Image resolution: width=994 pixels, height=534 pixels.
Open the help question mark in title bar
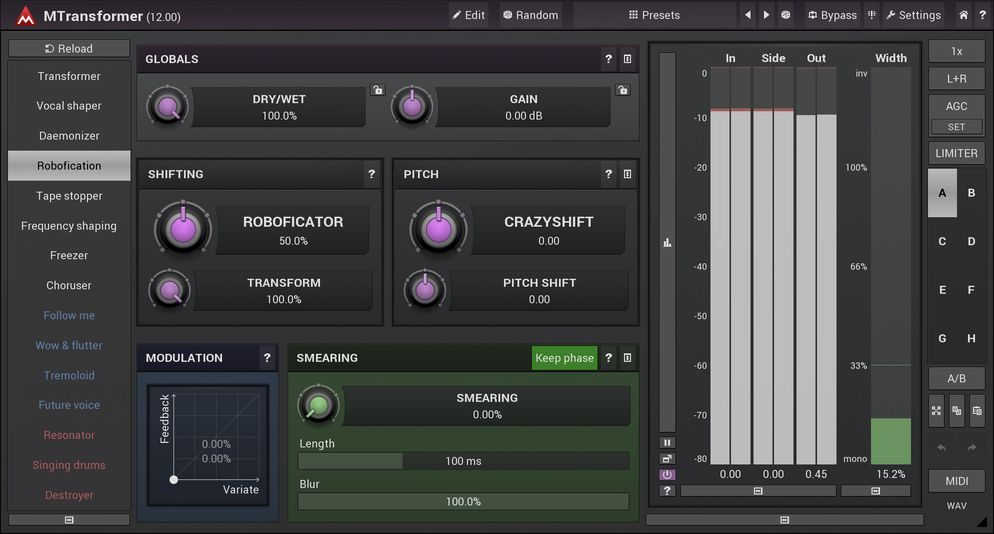click(x=982, y=15)
